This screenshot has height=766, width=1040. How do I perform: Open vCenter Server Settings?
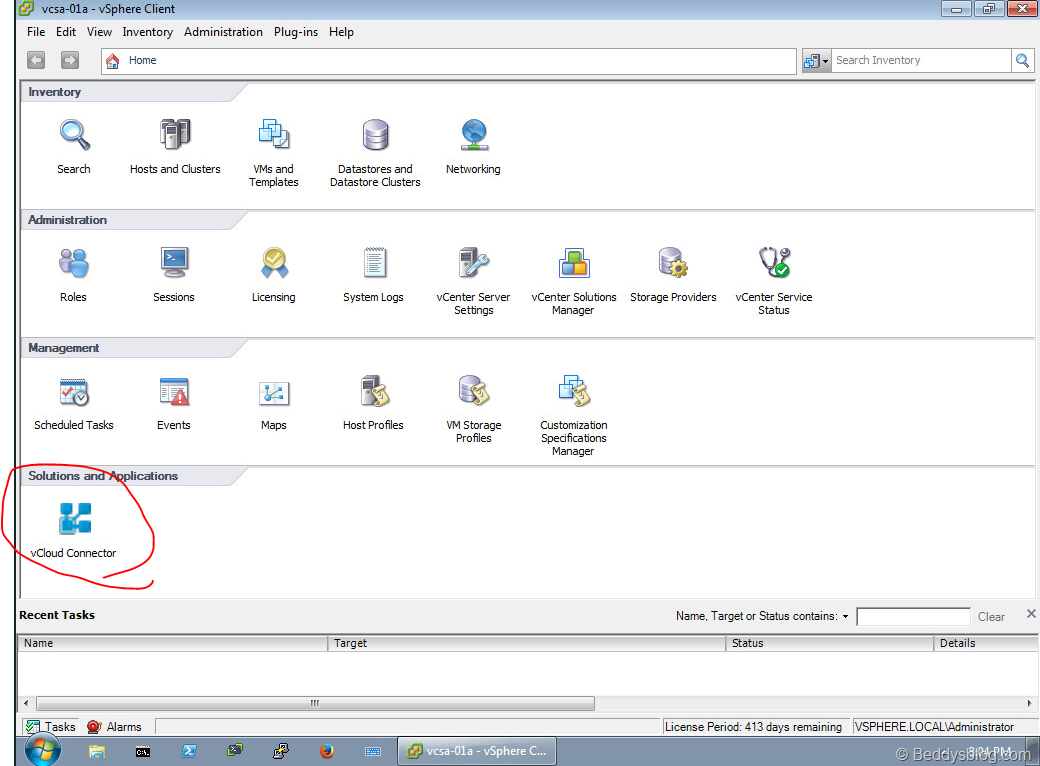pyautogui.click(x=474, y=263)
